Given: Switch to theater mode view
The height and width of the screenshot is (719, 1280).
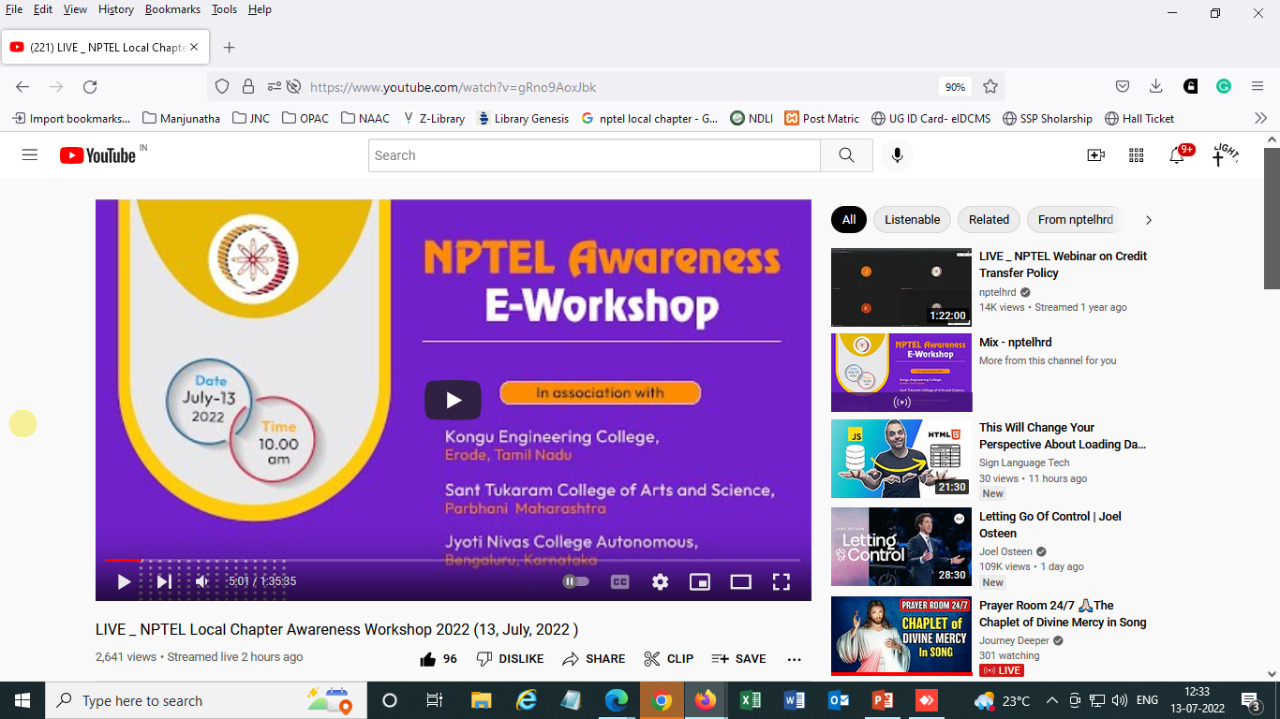Looking at the screenshot, I should click(x=740, y=582).
